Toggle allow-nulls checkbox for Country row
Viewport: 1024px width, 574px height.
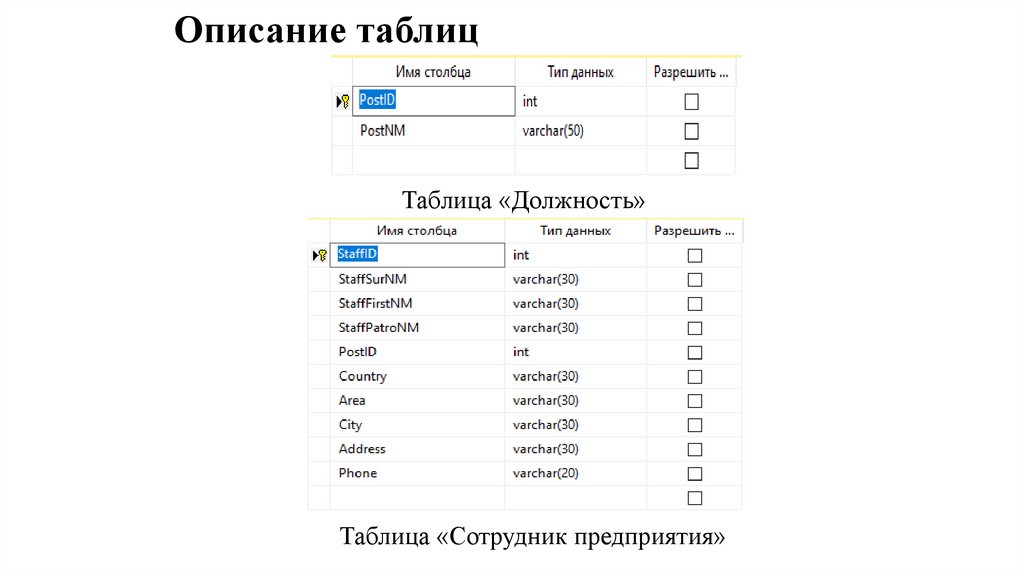(x=695, y=377)
